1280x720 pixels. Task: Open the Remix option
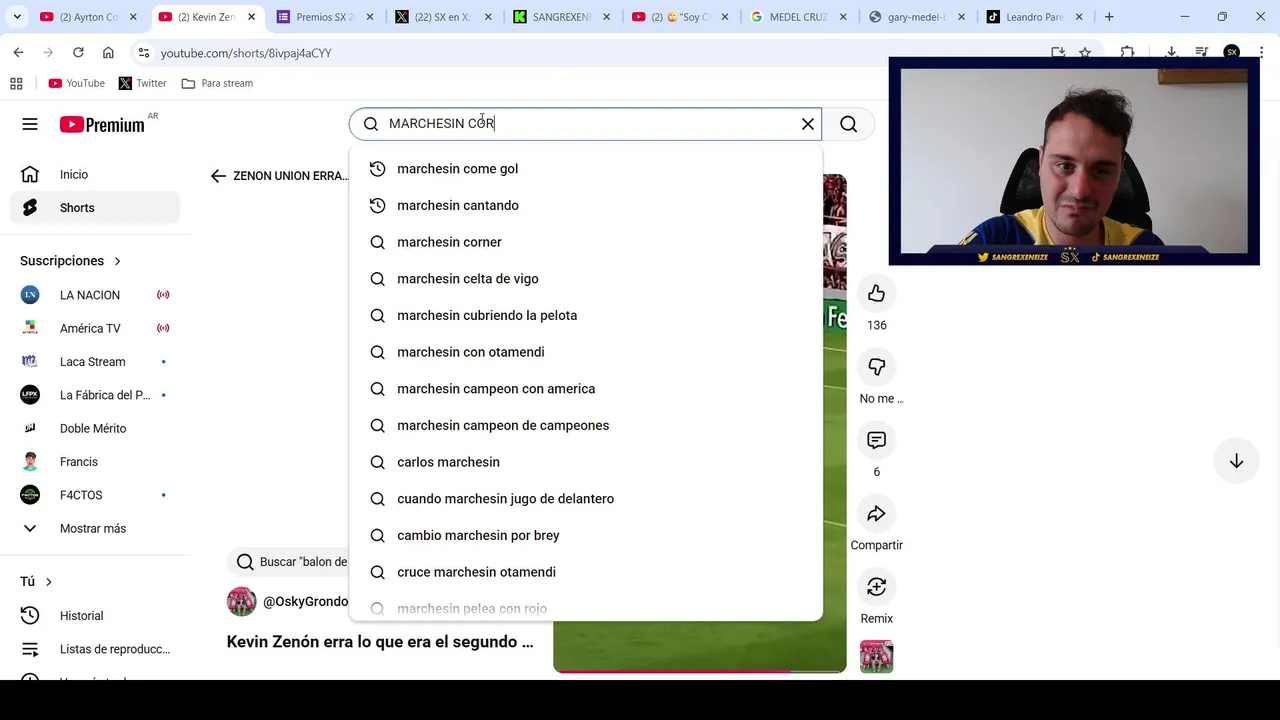click(x=876, y=587)
